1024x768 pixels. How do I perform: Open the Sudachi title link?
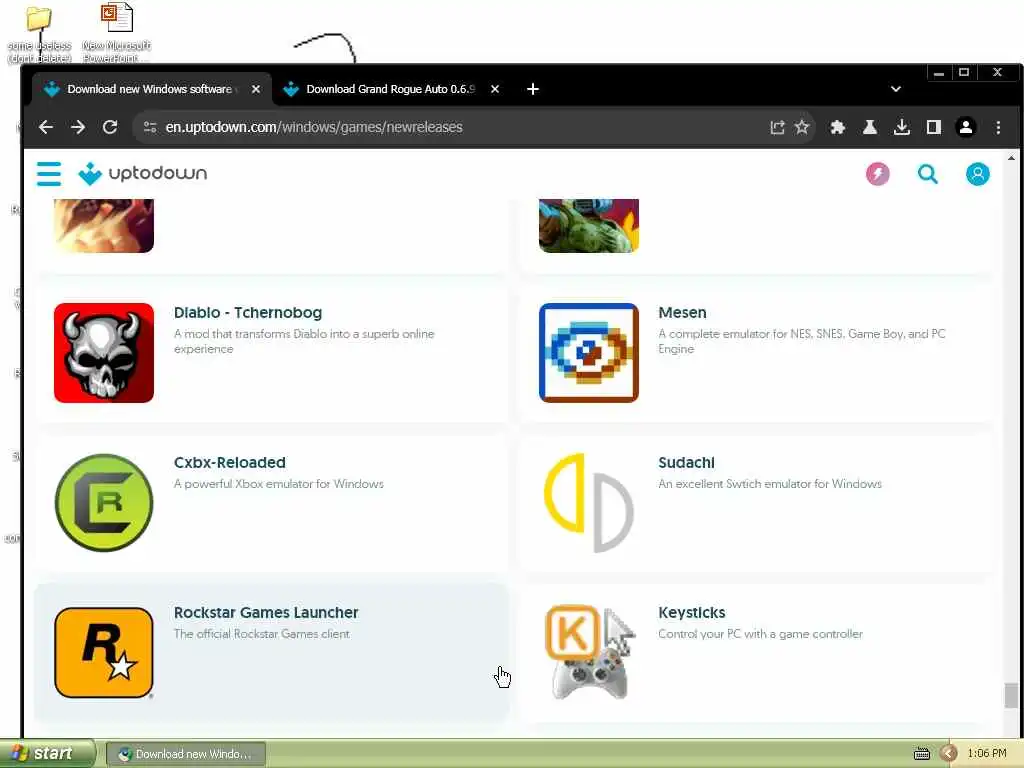pyautogui.click(x=686, y=462)
